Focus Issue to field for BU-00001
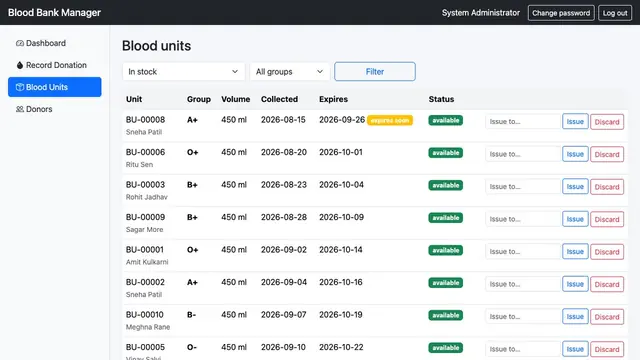The image size is (640, 360). [x=523, y=251]
